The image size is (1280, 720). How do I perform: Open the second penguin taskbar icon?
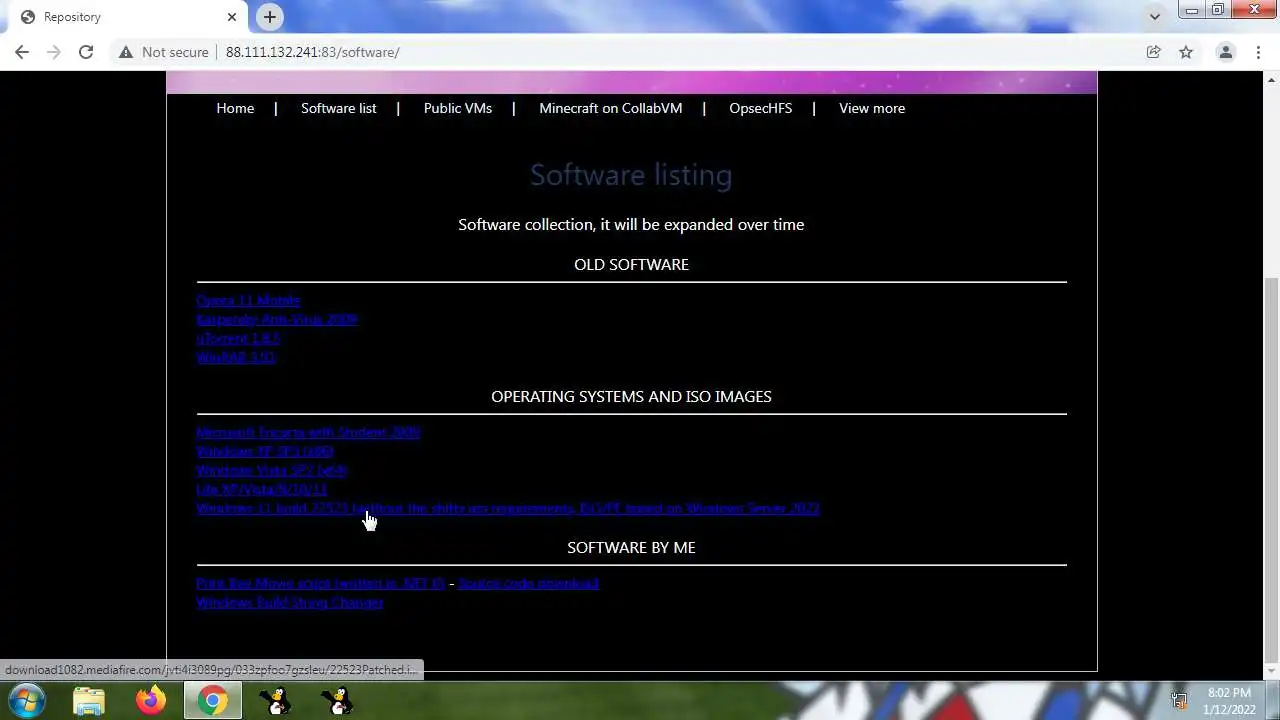337,701
